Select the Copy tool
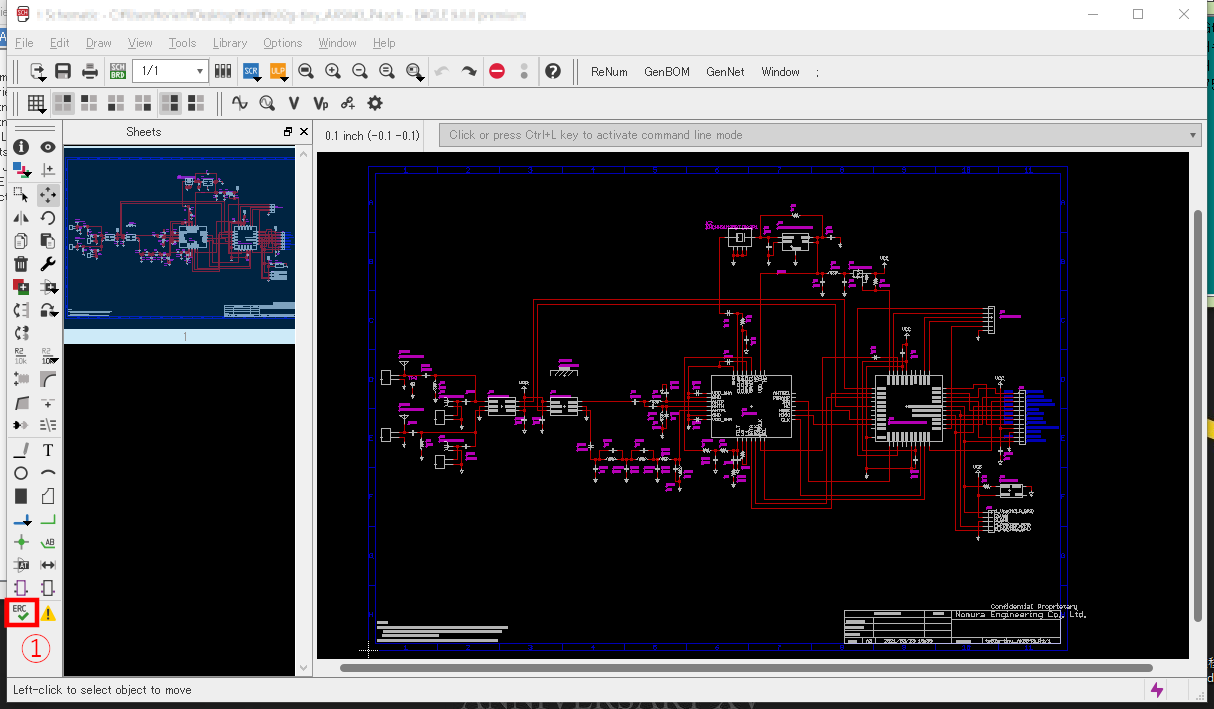Viewport: 1214px width, 709px height. pyautogui.click(x=21, y=241)
